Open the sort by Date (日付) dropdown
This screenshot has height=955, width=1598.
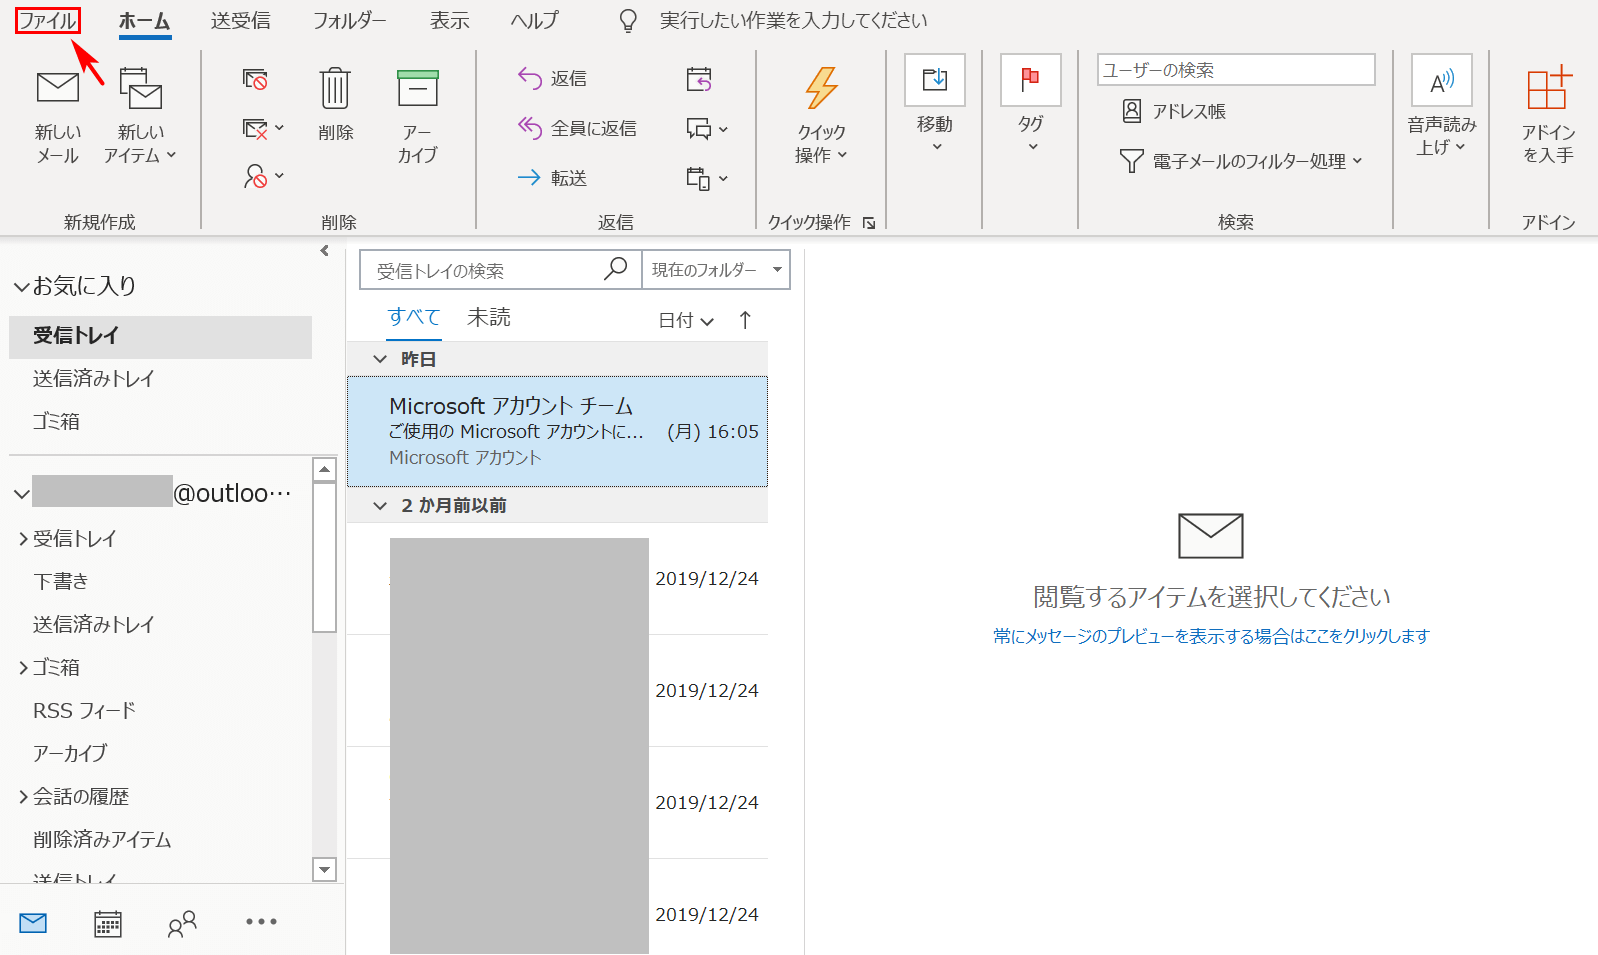pos(686,321)
